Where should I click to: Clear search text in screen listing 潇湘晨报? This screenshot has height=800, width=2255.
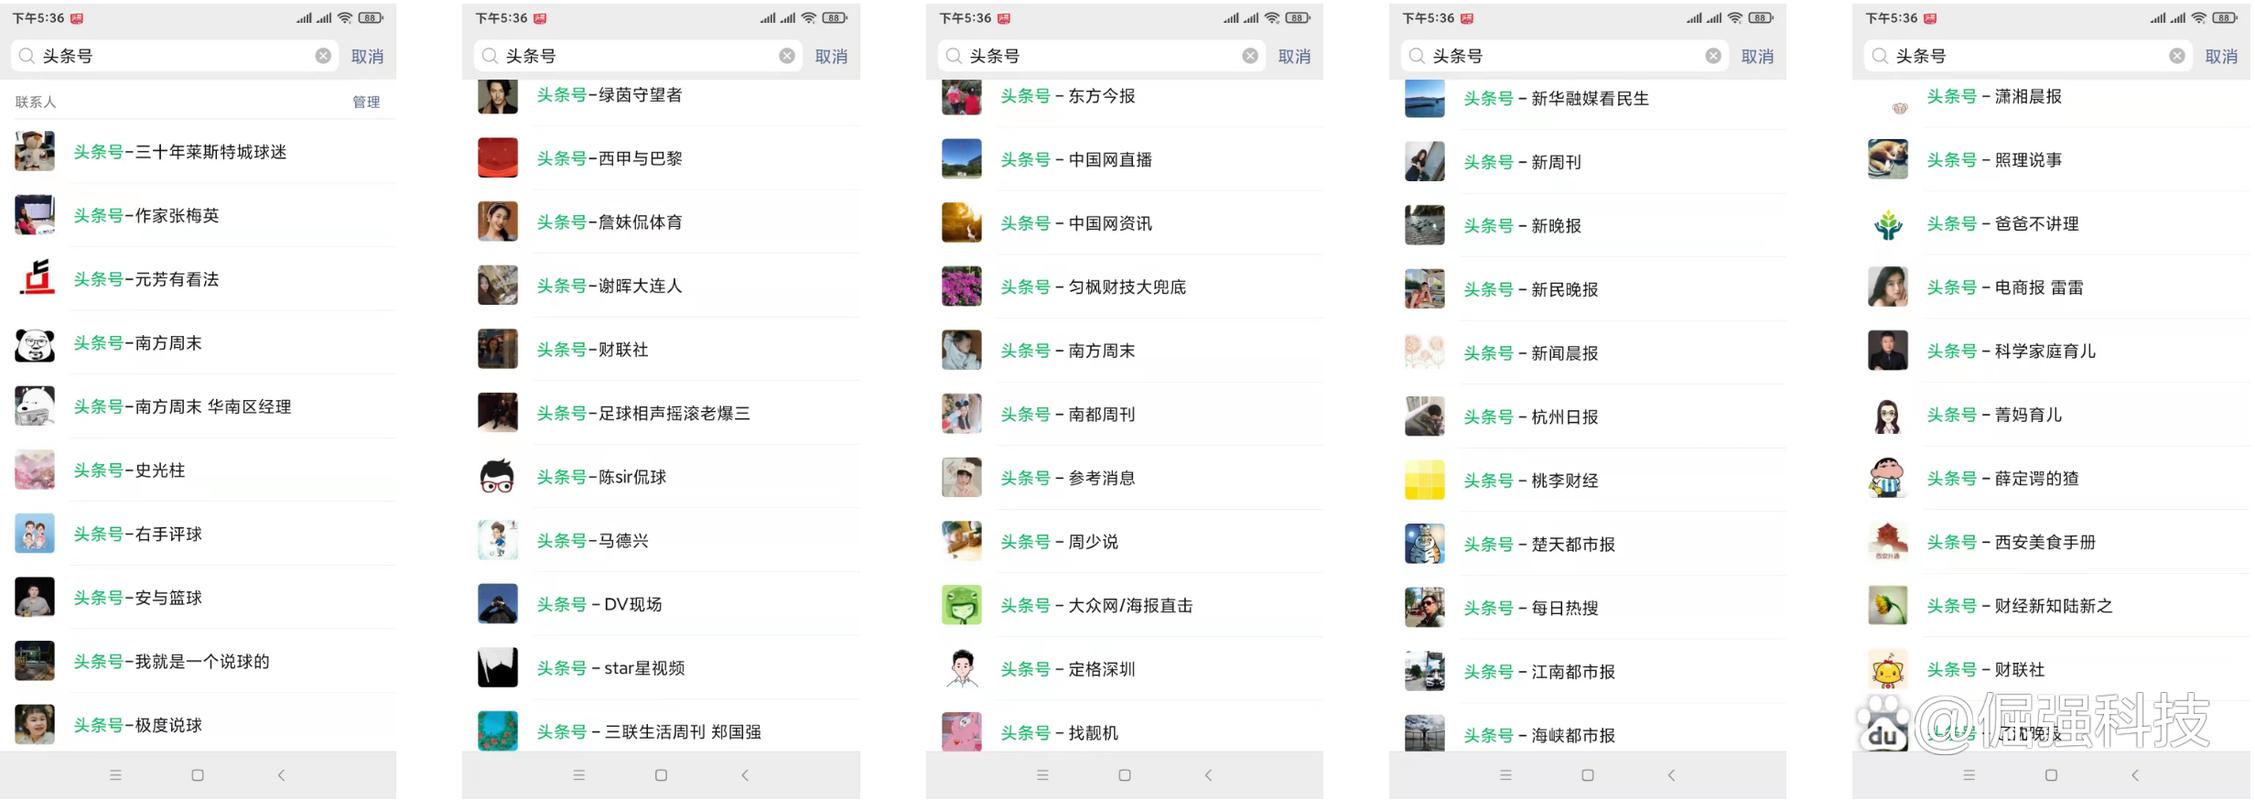(2177, 56)
